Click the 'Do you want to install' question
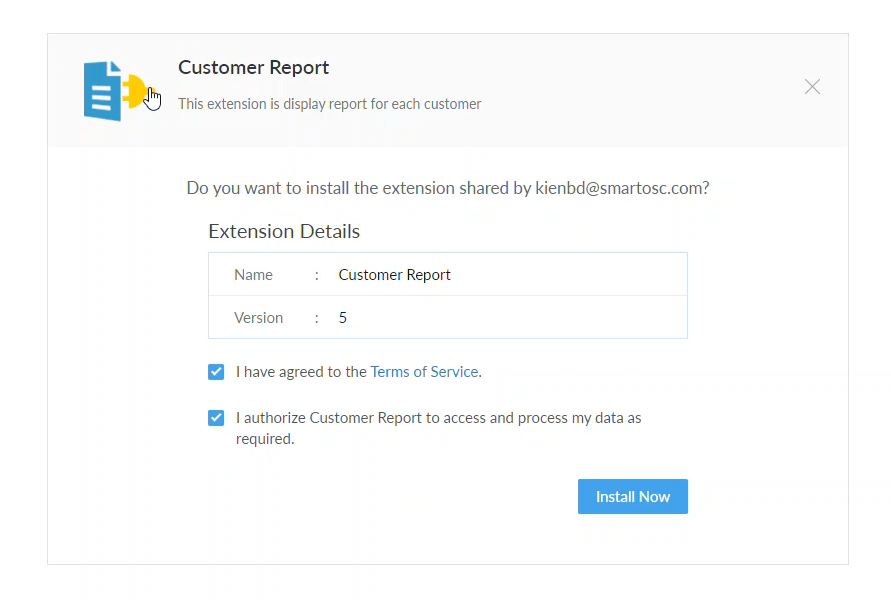891x600 pixels. click(x=448, y=188)
